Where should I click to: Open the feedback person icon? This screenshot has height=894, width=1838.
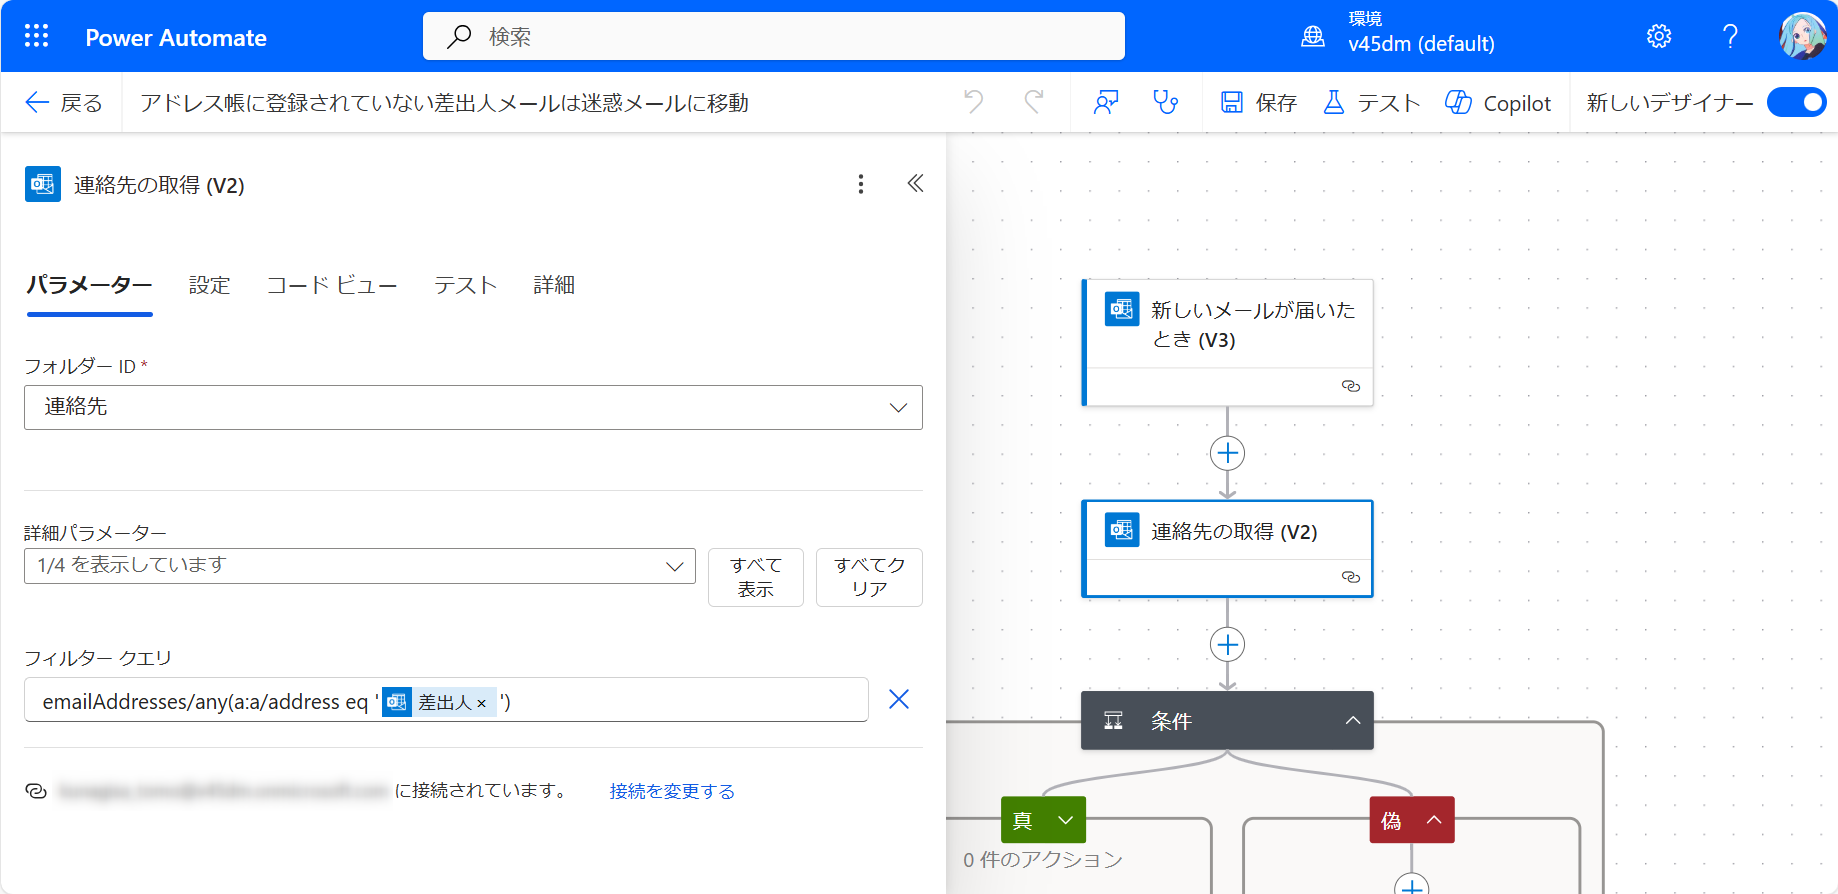pos(1106,102)
